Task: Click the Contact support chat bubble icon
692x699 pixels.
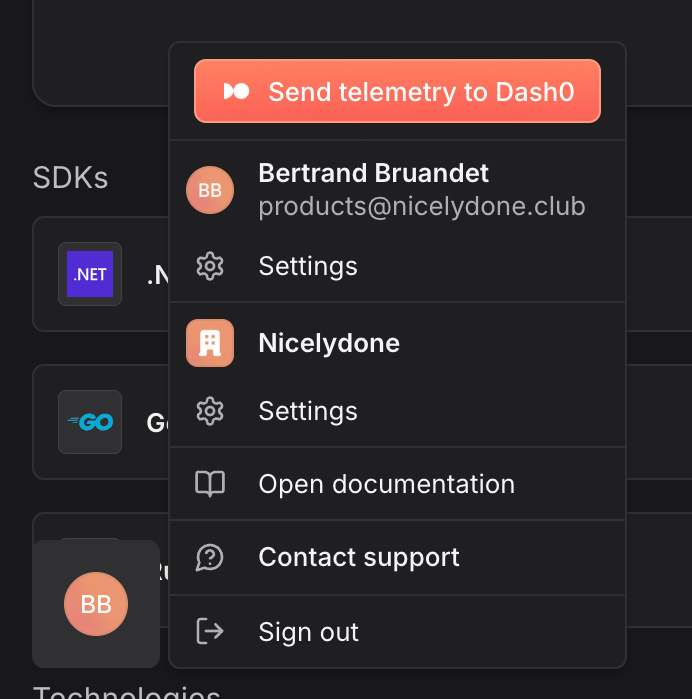Action: coord(210,557)
